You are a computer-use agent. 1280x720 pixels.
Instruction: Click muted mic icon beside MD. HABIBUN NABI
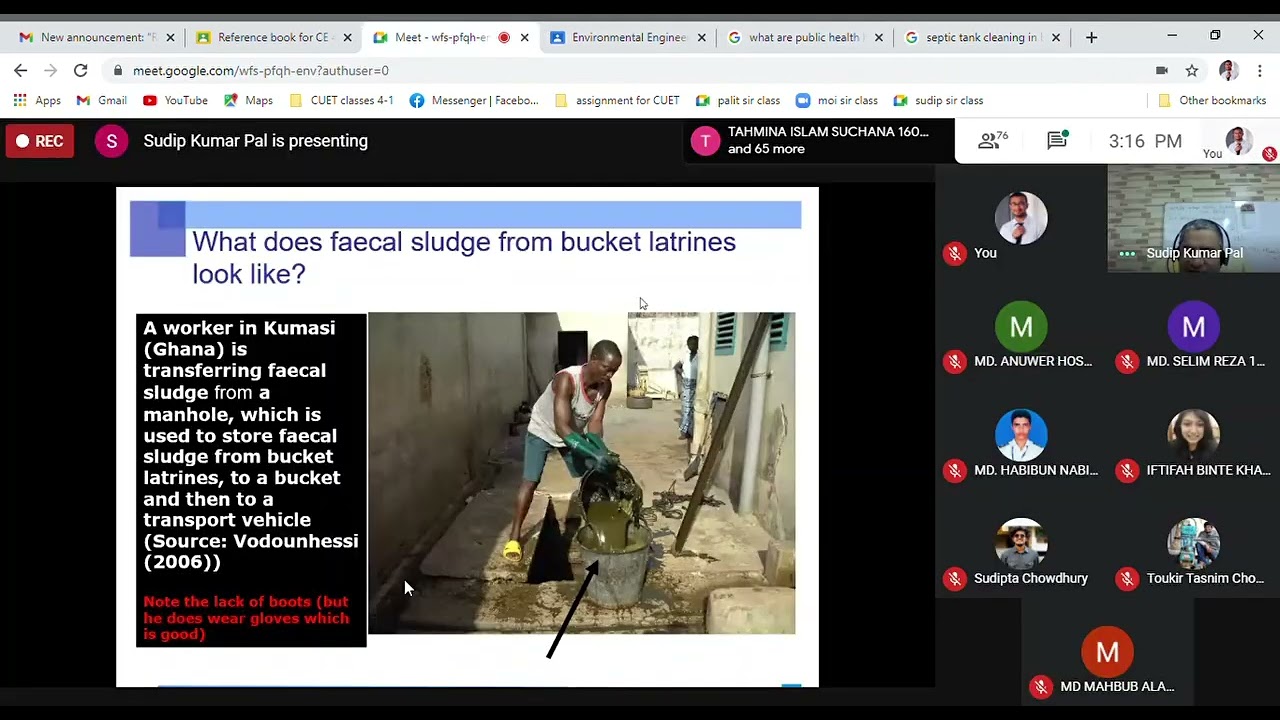(954, 470)
